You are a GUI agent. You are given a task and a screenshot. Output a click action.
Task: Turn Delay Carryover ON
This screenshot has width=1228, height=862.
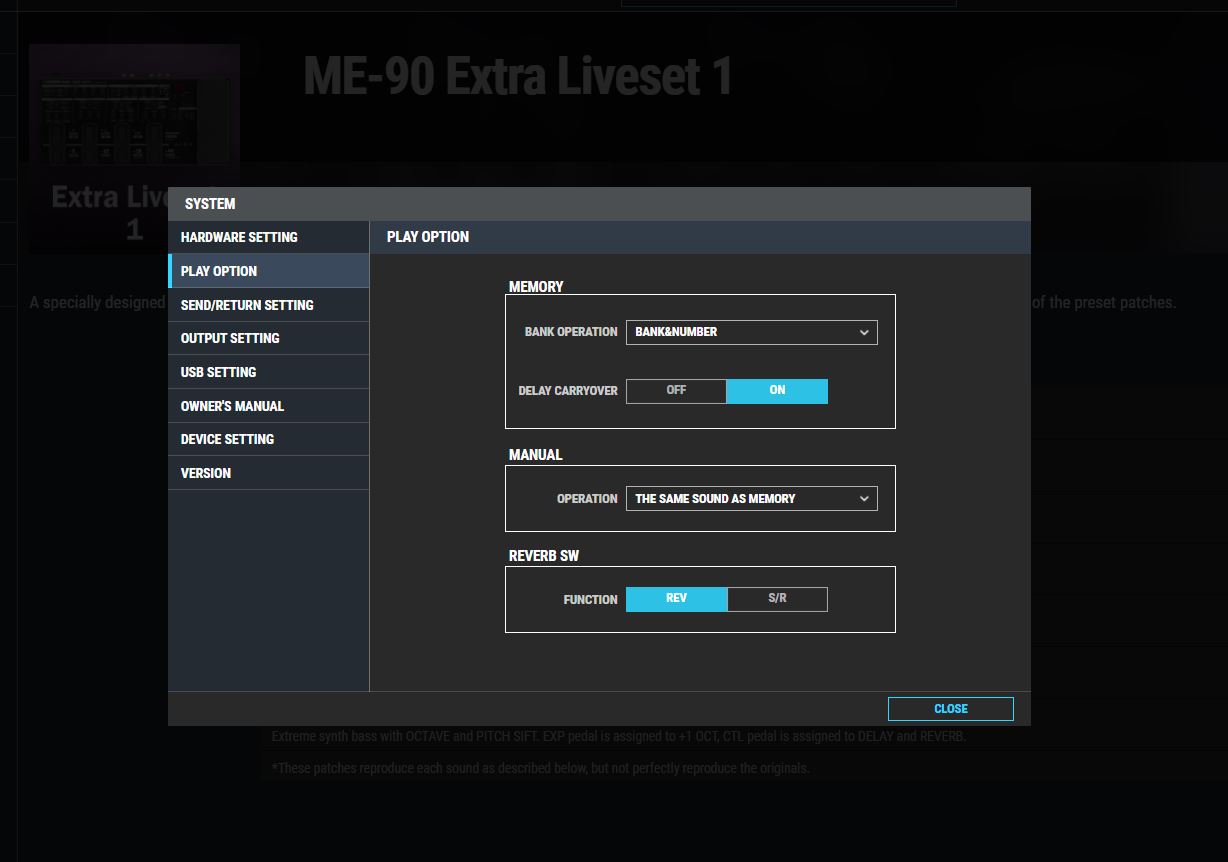coord(777,391)
